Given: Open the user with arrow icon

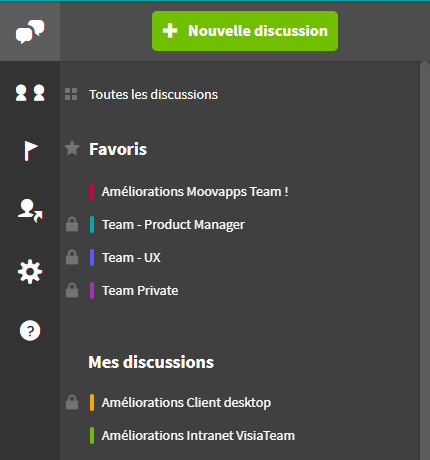Looking at the screenshot, I should (30, 211).
